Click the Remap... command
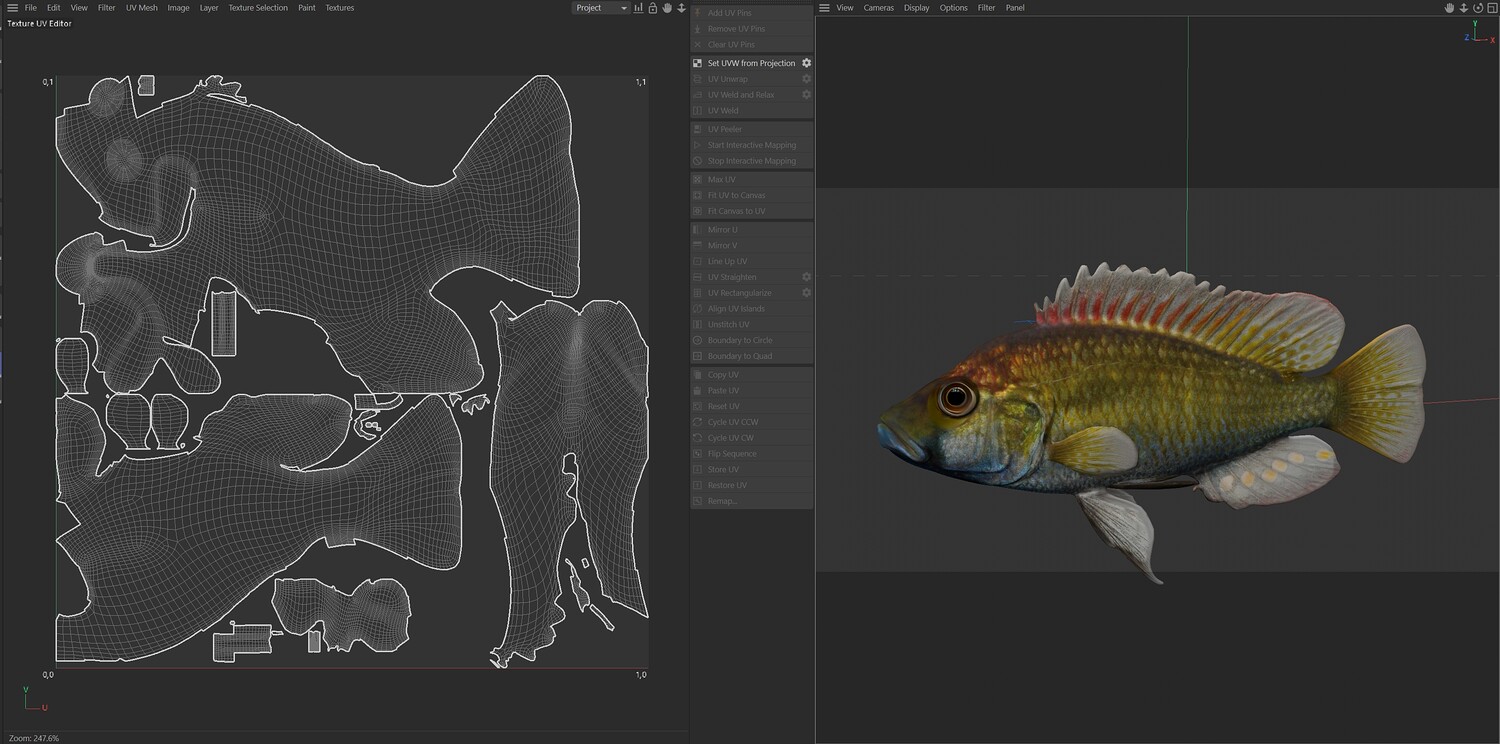Image resolution: width=1500 pixels, height=744 pixels. point(752,501)
